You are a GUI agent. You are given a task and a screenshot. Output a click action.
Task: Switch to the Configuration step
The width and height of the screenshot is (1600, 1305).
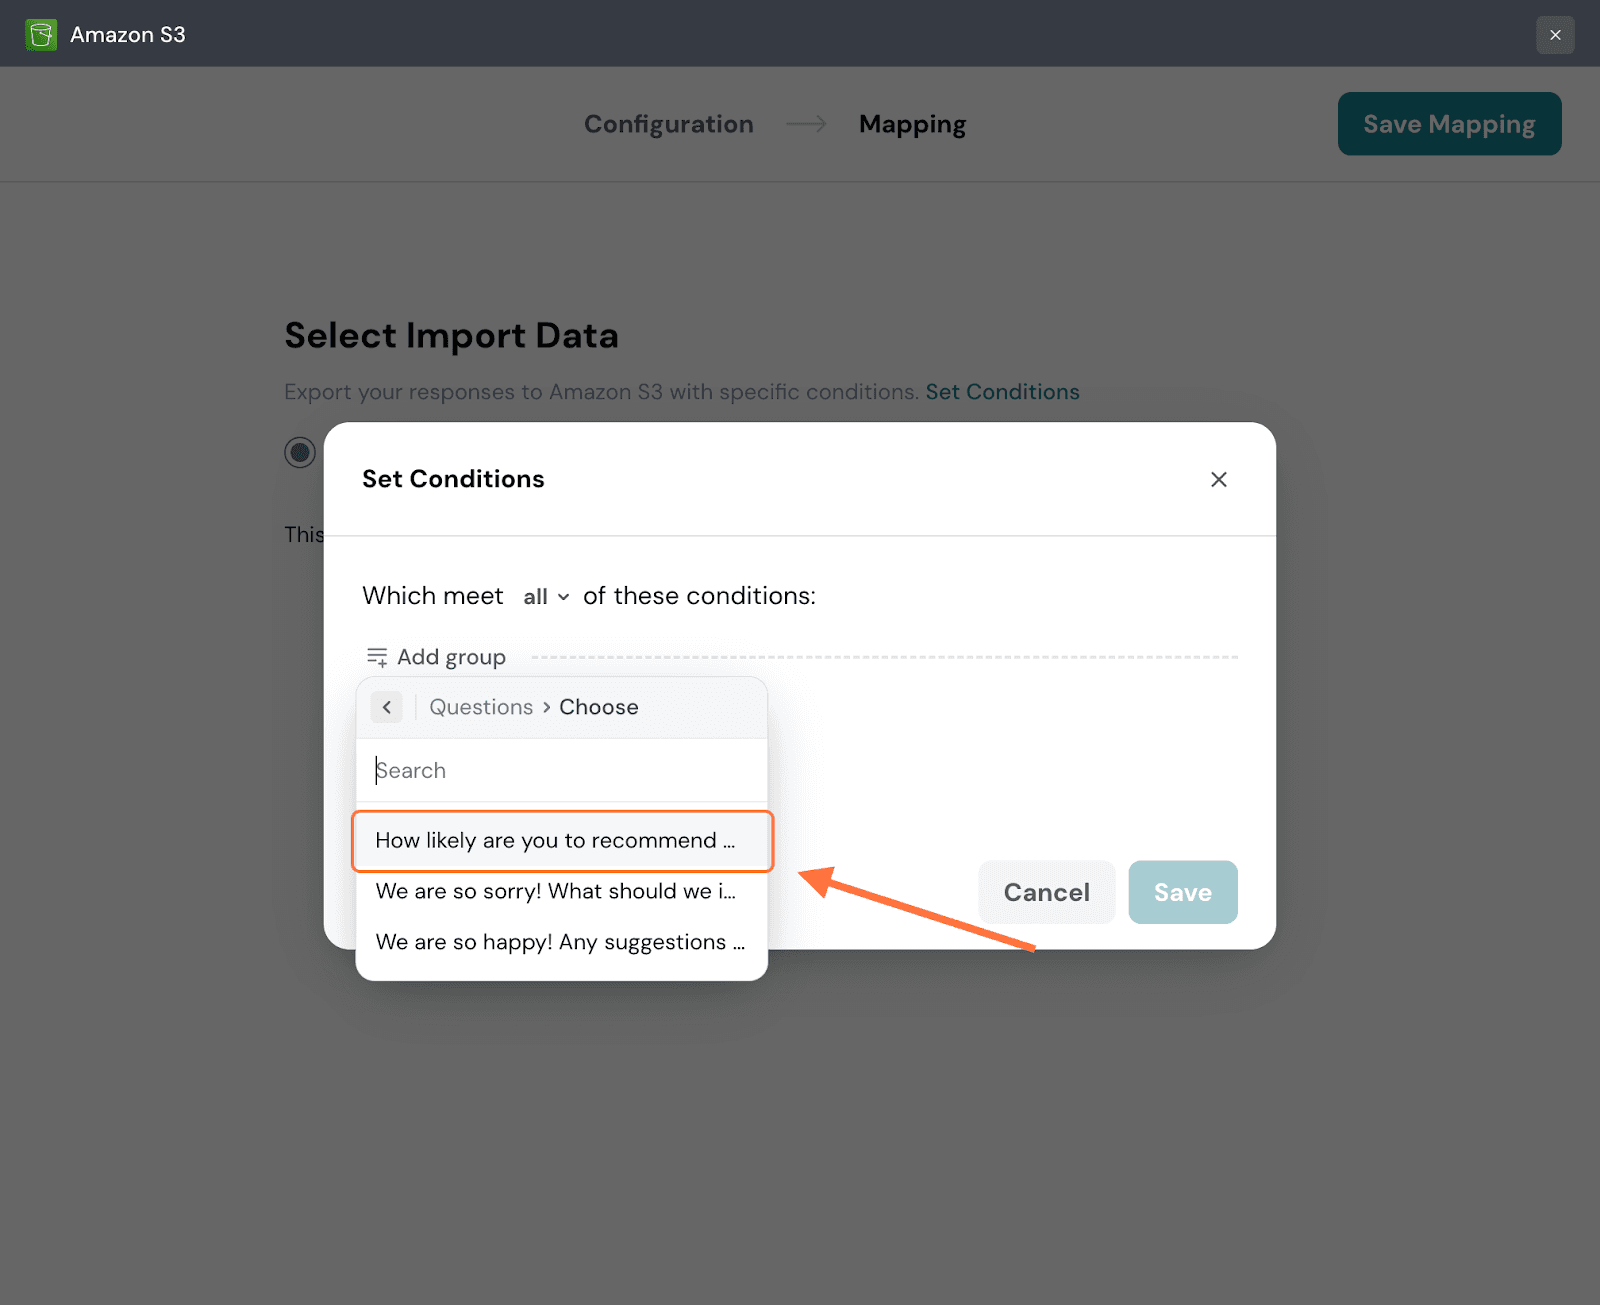coord(668,124)
